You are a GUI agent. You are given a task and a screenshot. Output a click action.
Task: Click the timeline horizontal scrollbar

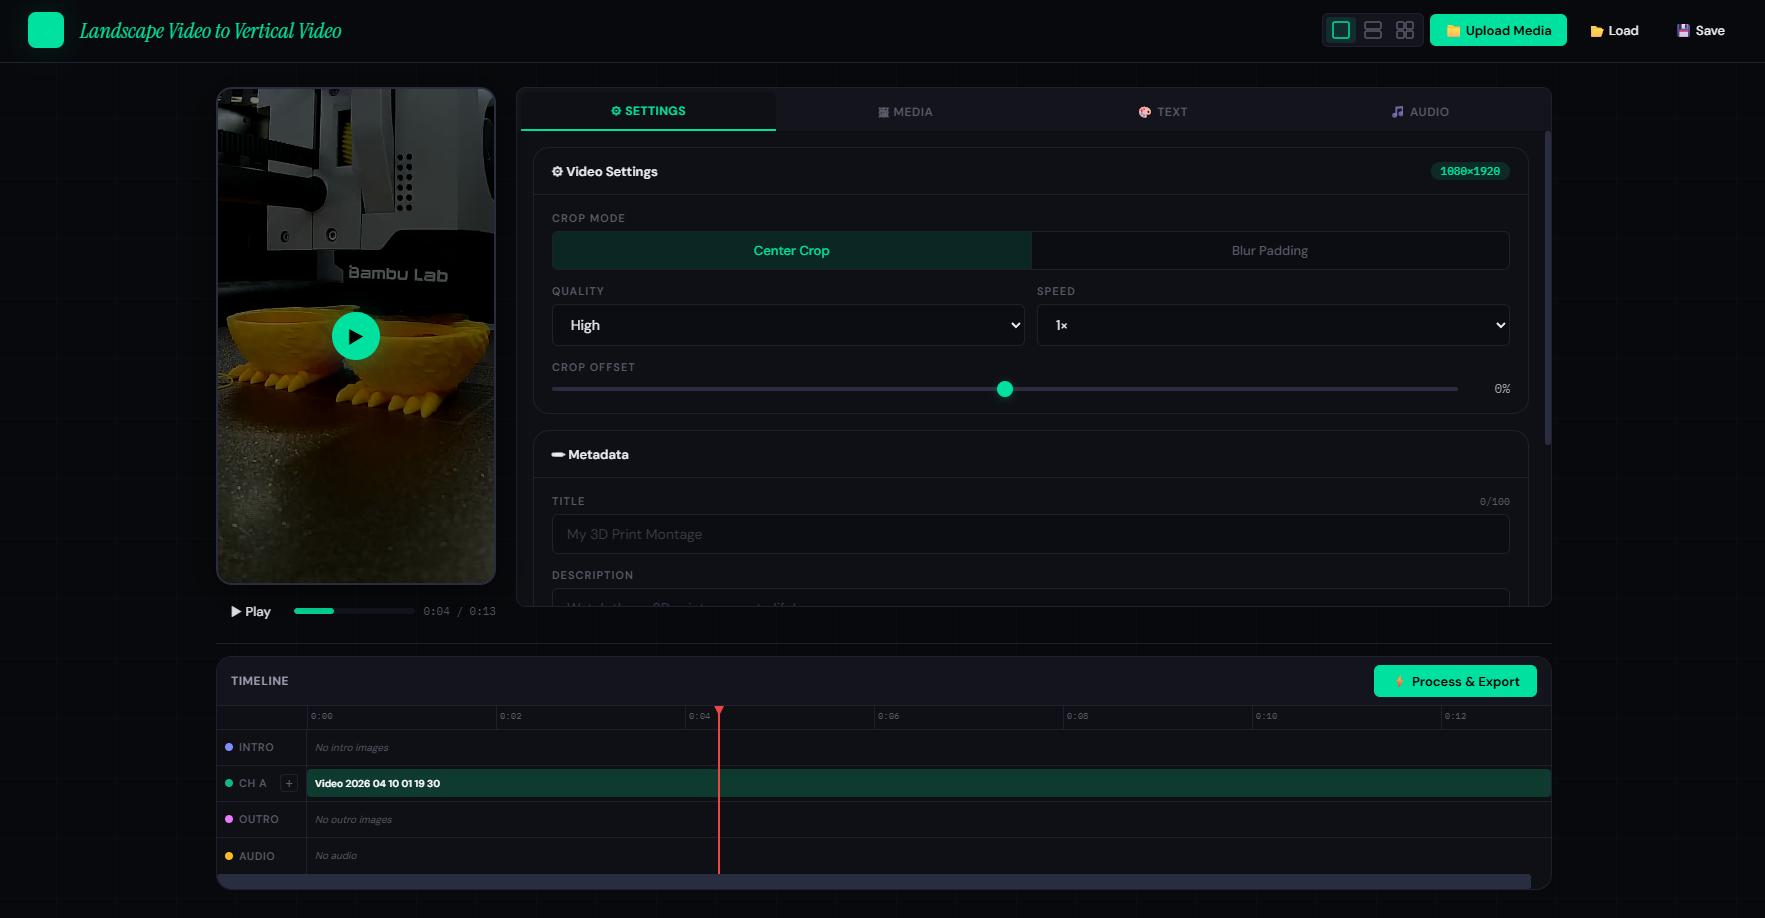click(874, 881)
